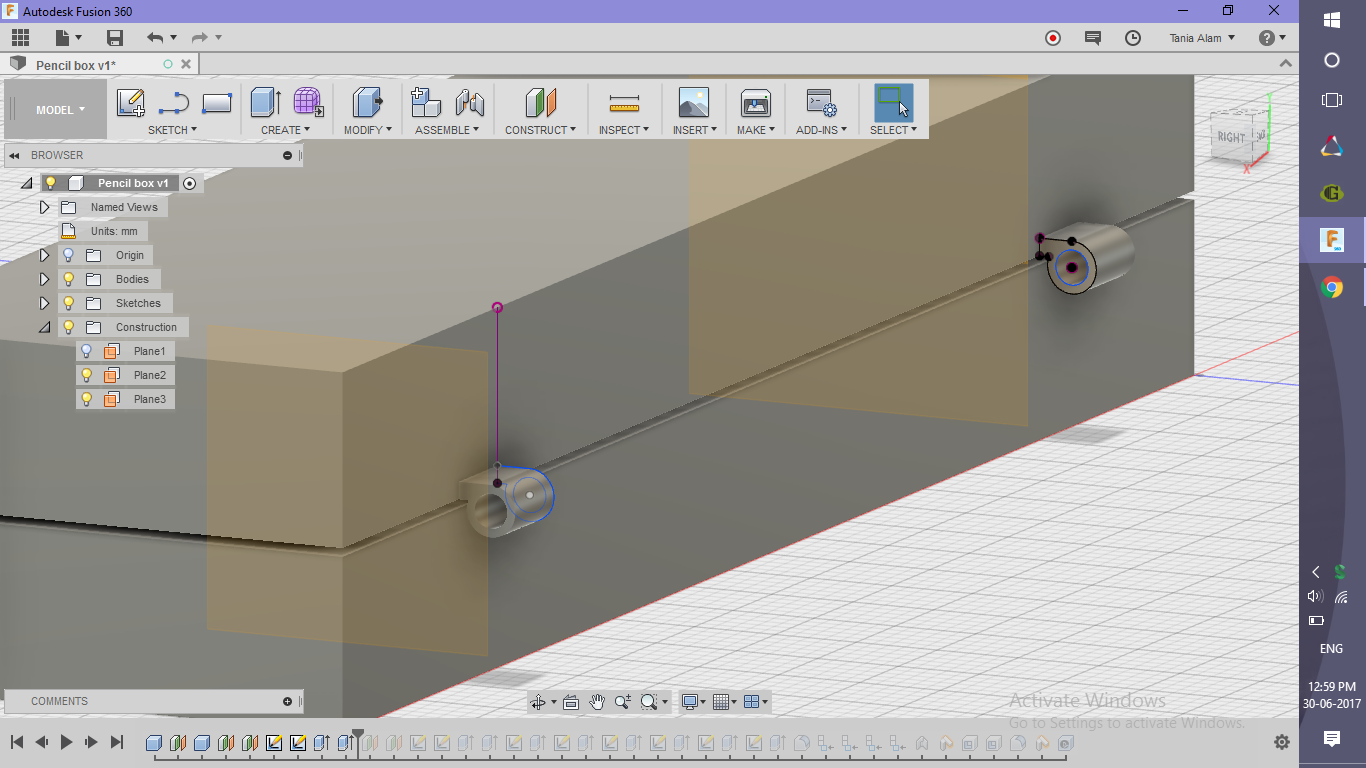Image resolution: width=1366 pixels, height=768 pixels.
Task: Expand the Bodies folder
Action: click(44, 279)
